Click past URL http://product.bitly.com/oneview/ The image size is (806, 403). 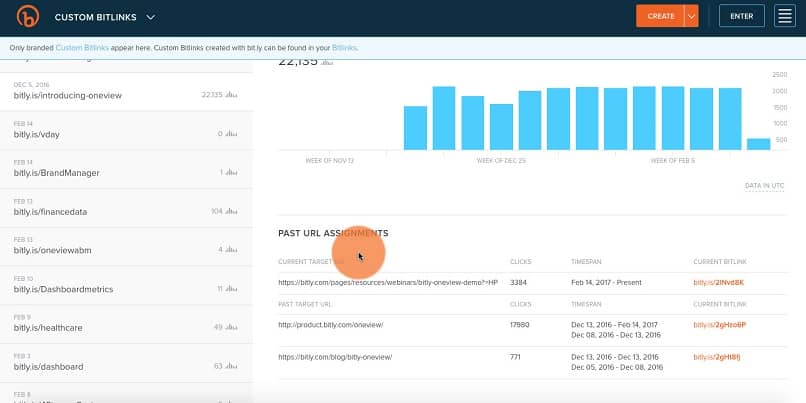331,325
